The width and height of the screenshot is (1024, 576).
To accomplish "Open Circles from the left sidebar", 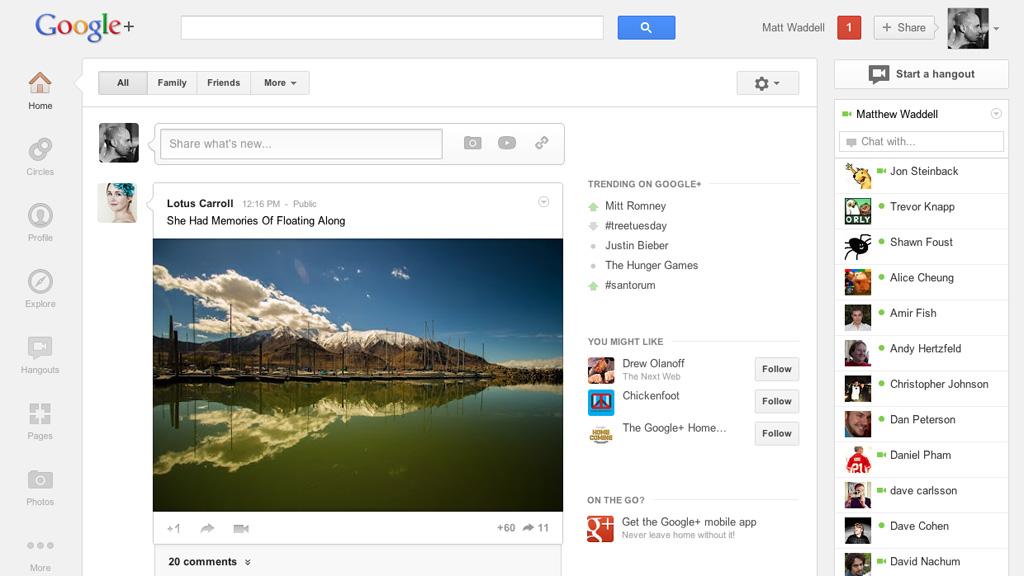I will (40, 151).
